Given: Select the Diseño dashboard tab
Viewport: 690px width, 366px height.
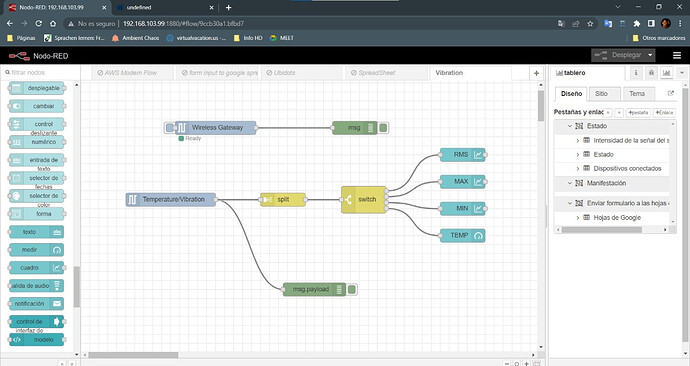Looking at the screenshot, I should point(571,94).
